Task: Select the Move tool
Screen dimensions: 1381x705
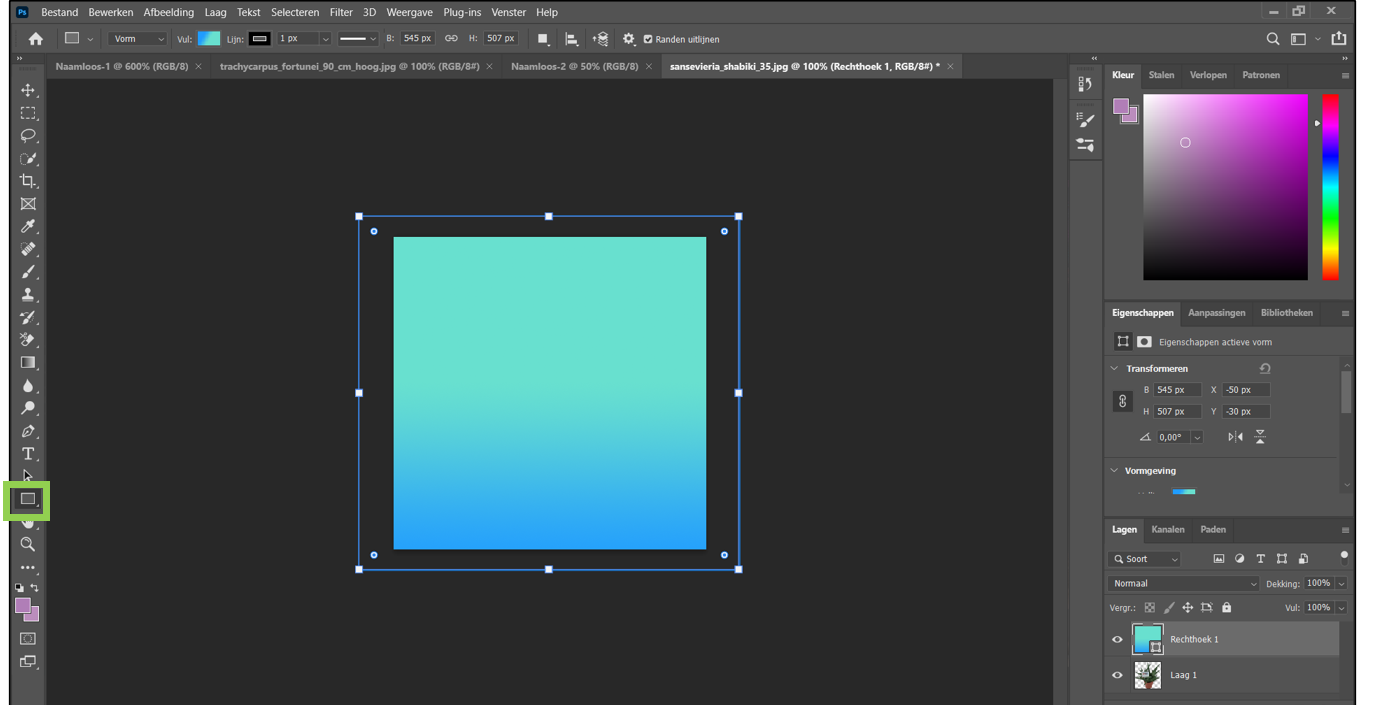Action: click(28, 90)
